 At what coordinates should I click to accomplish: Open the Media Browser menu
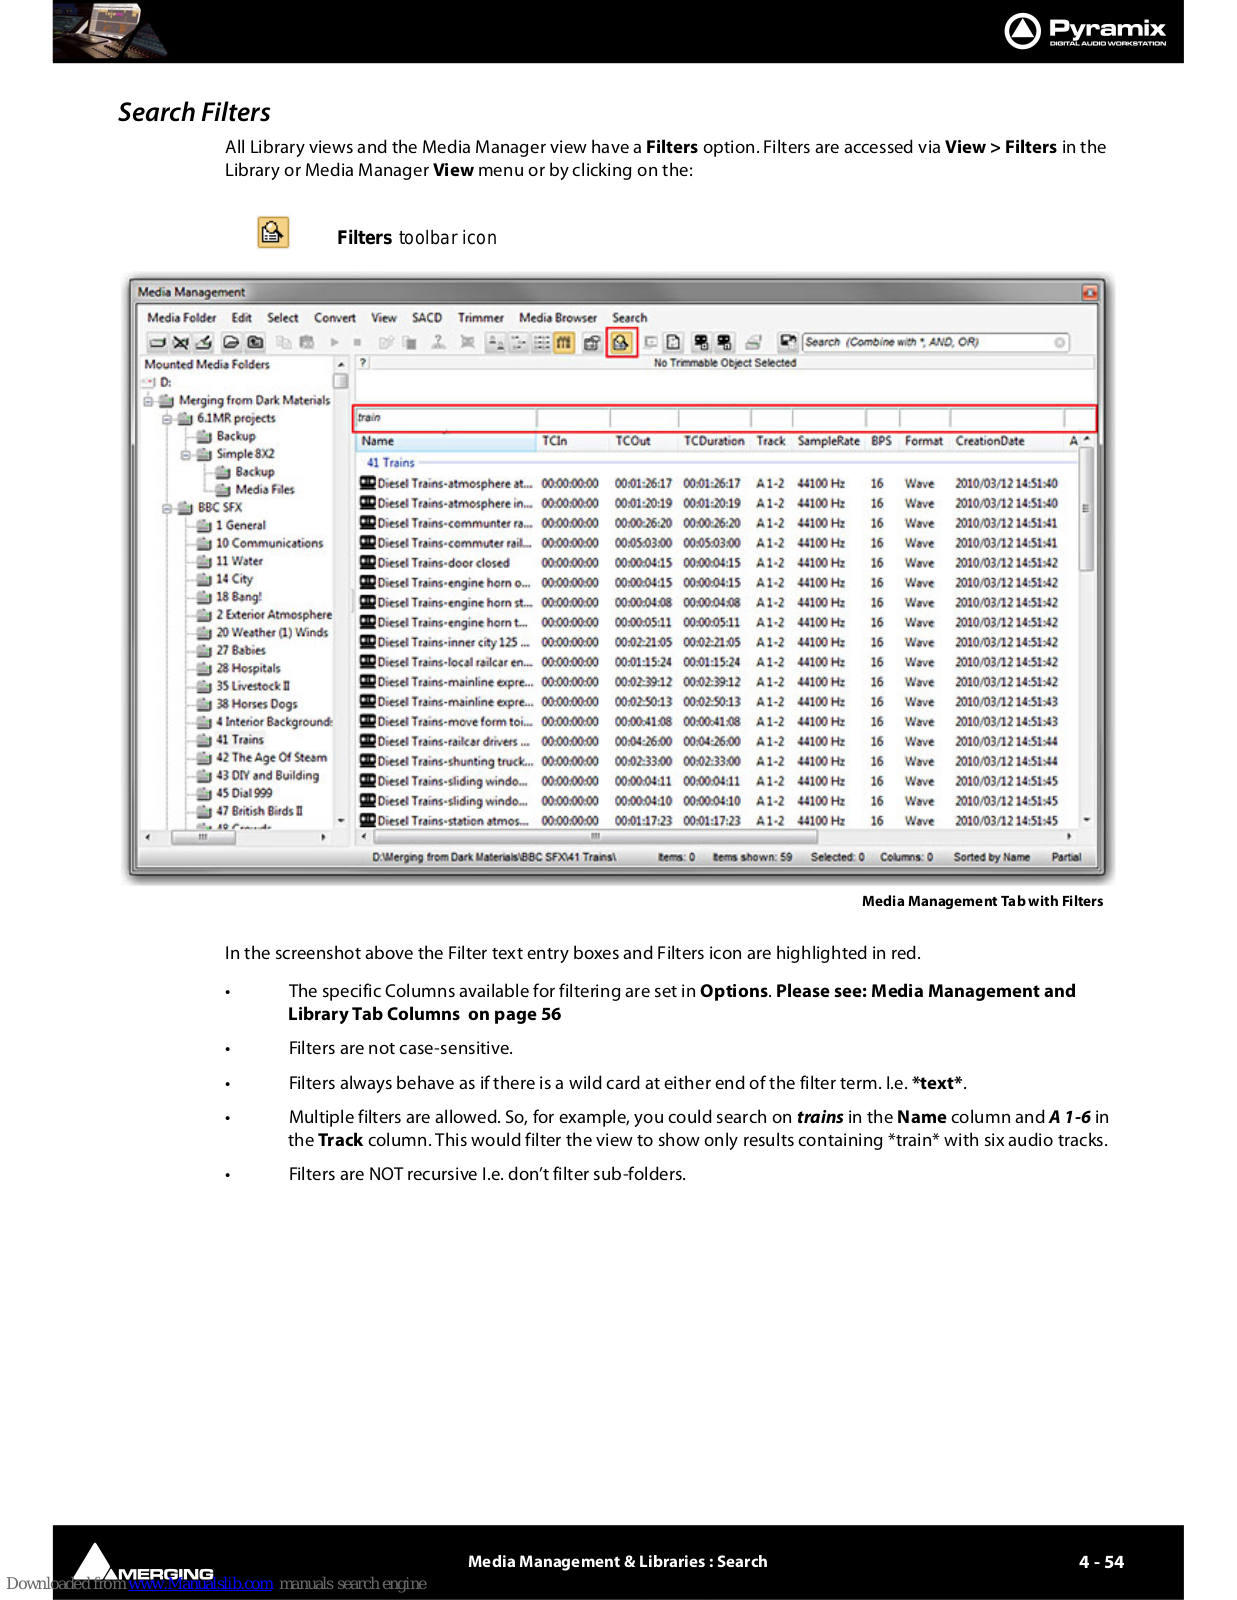(x=558, y=318)
